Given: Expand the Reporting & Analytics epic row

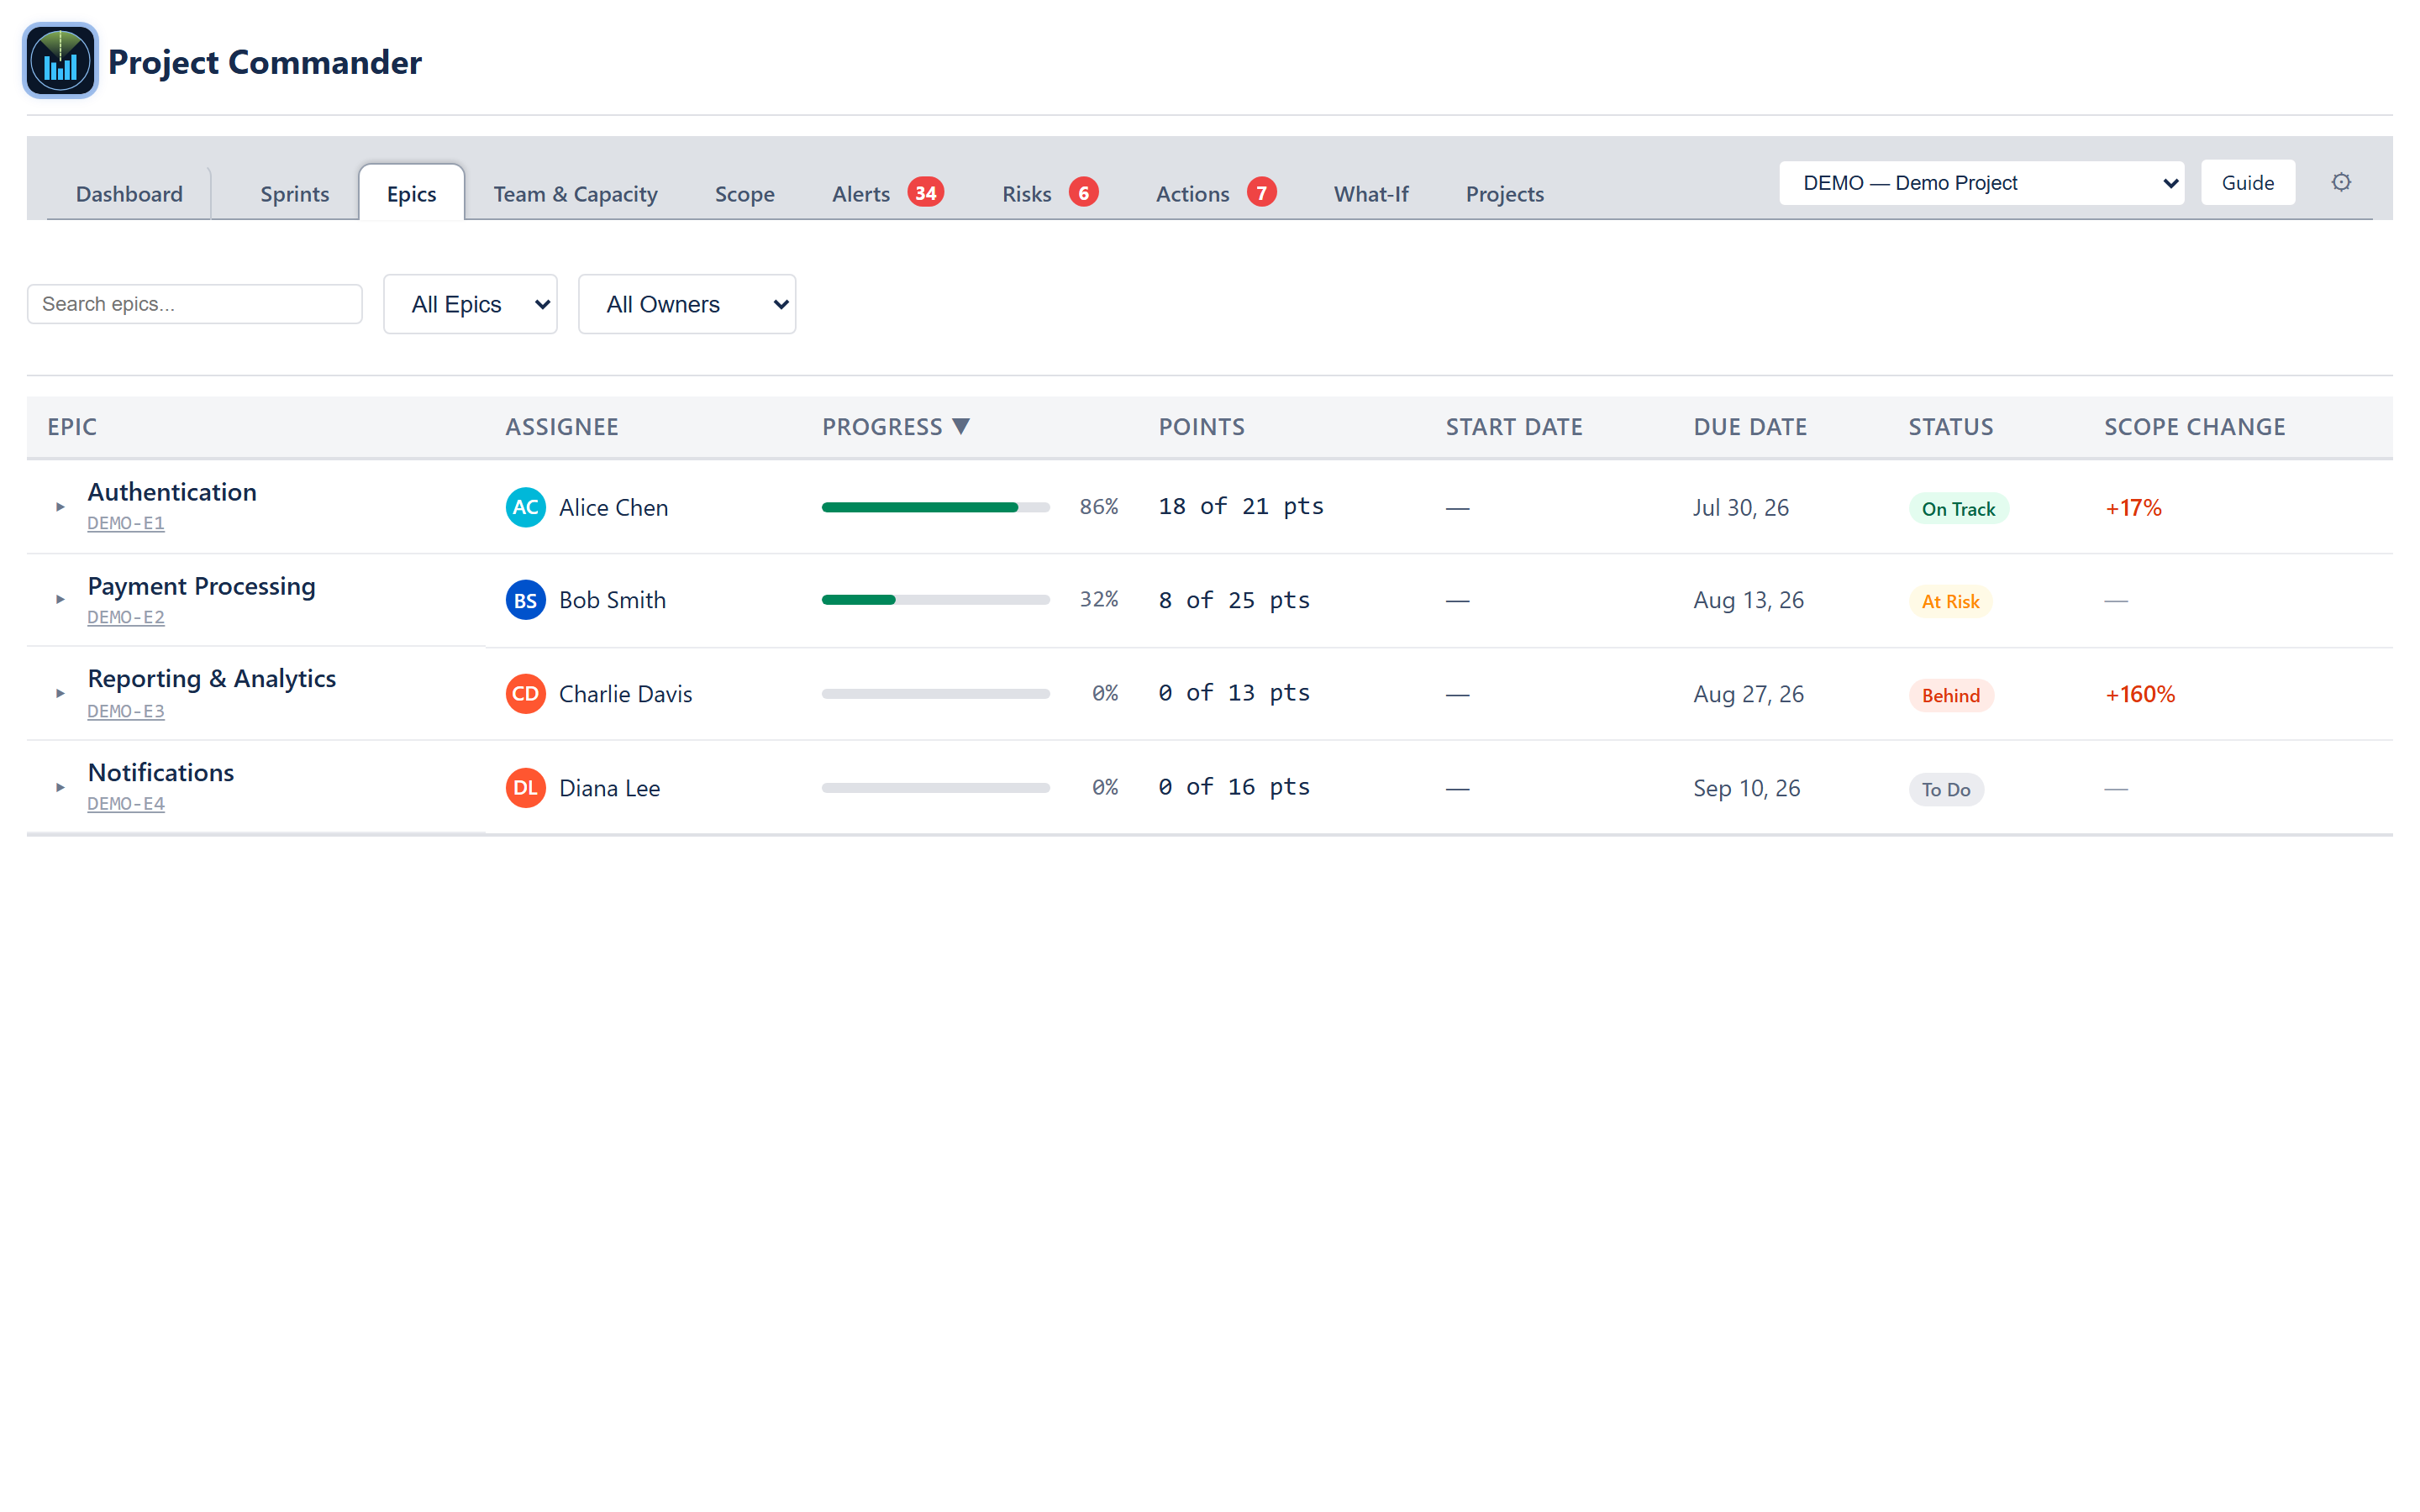Looking at the screenshot, I should 60,693.
